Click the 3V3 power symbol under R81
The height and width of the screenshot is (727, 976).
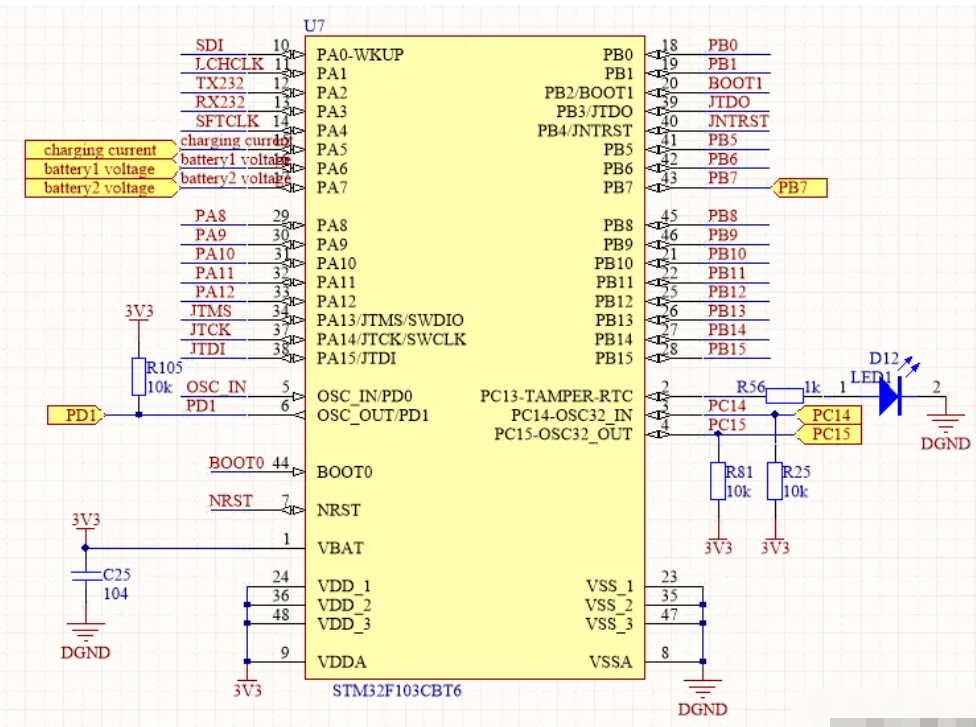718,546
